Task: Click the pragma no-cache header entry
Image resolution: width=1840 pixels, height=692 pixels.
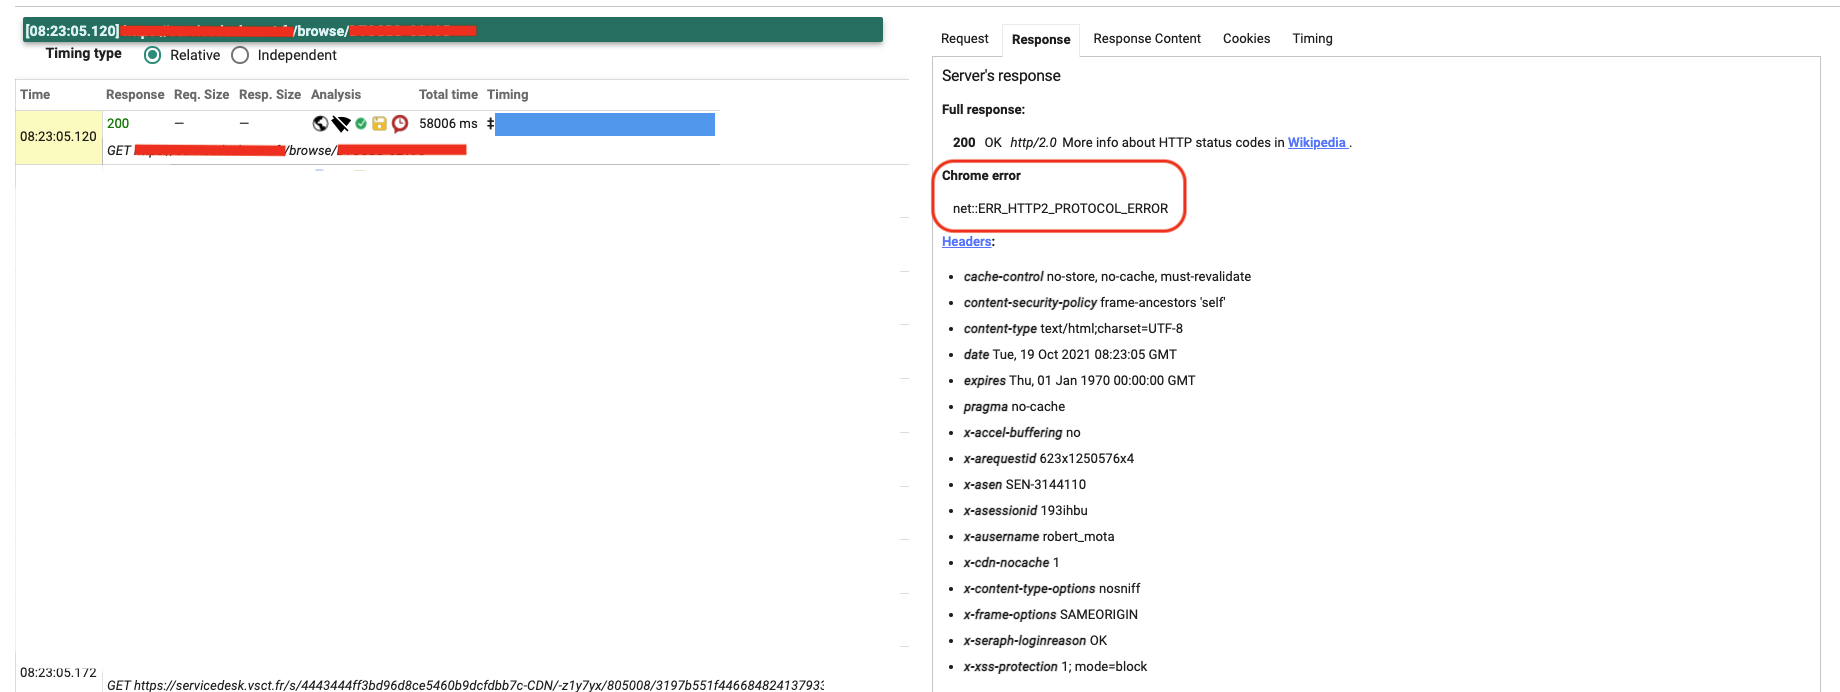Action: (x=1014, y=407)
